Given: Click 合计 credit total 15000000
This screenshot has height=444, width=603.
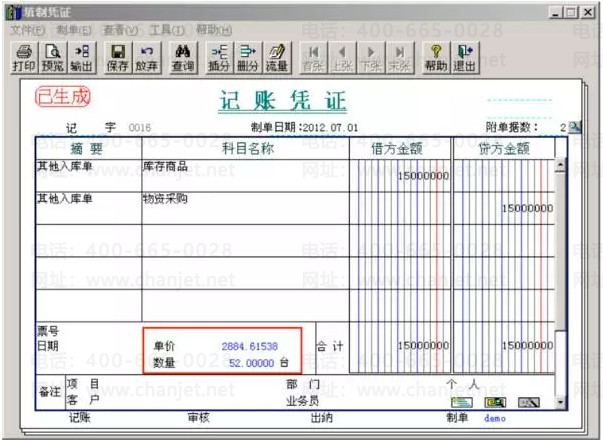Looking at the screenshot, I should pos(527,346).
